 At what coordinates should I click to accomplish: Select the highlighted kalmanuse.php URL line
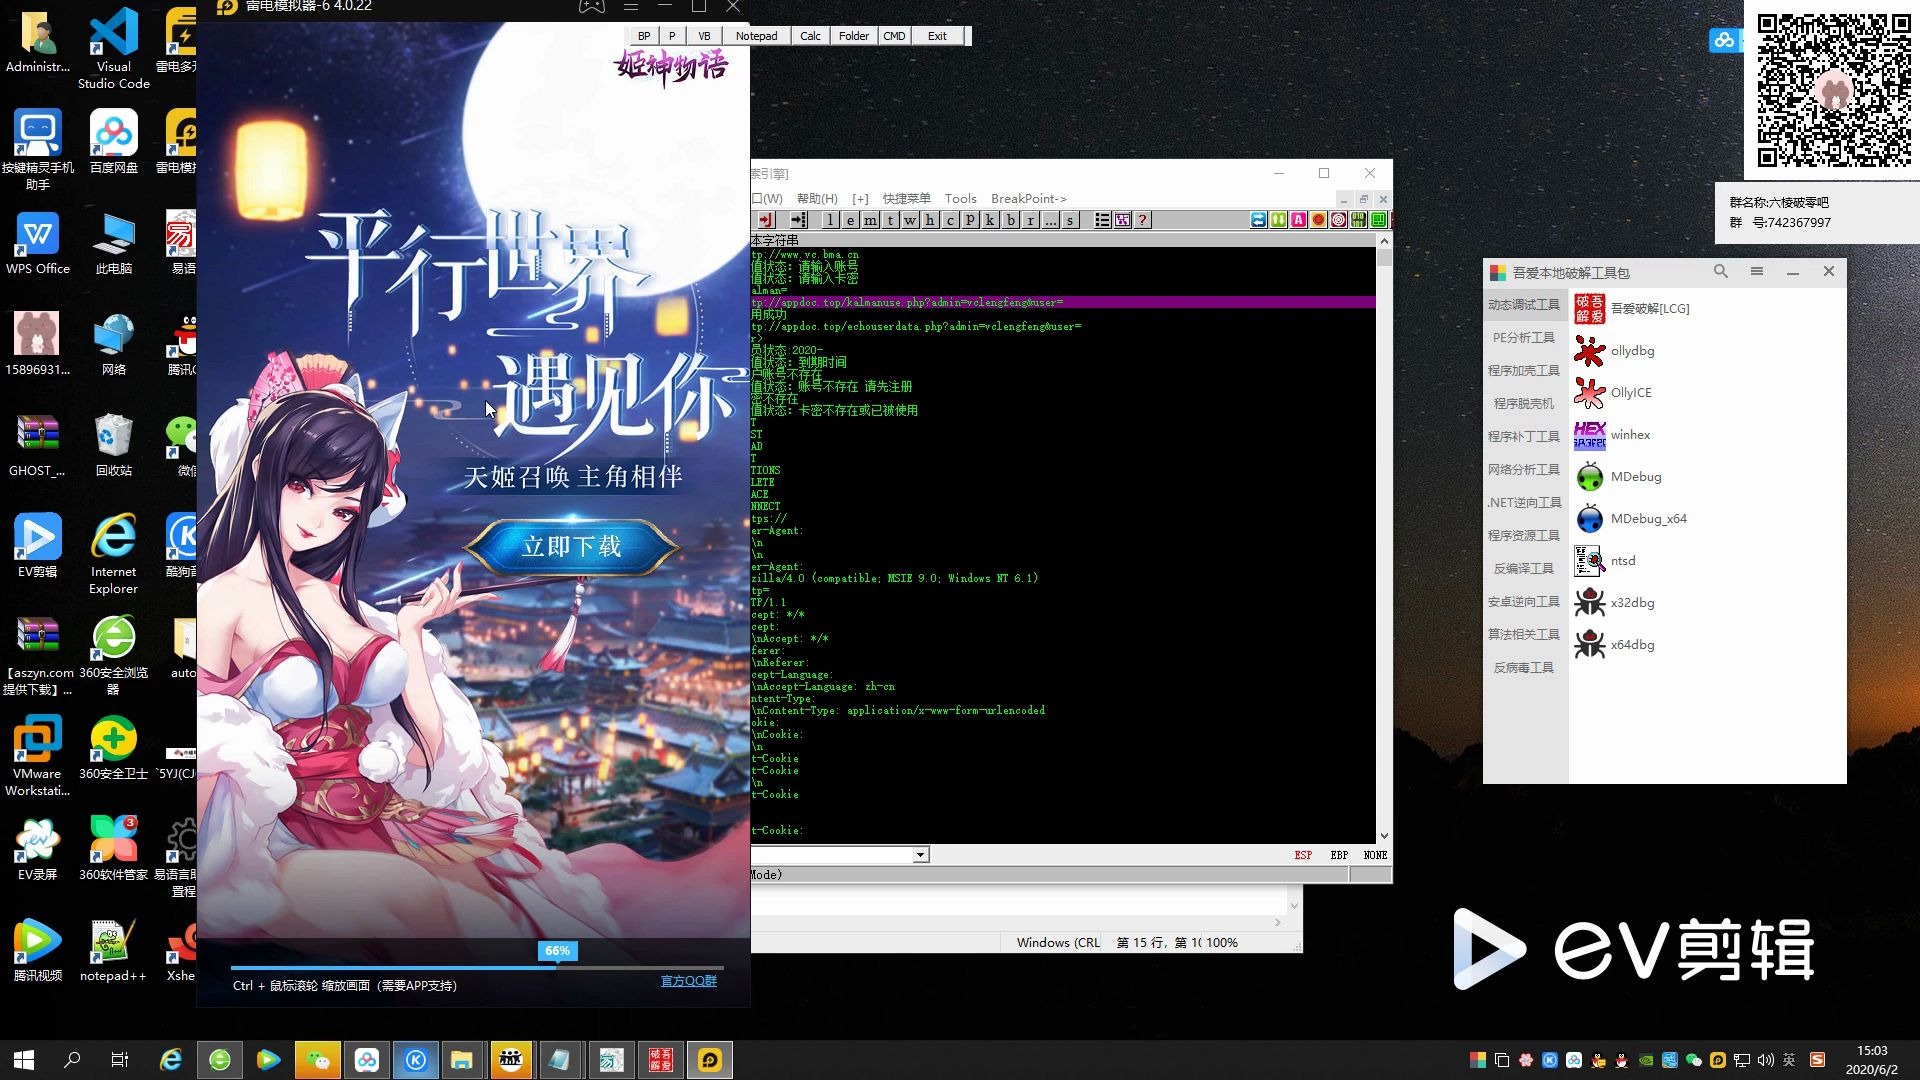1063,302
